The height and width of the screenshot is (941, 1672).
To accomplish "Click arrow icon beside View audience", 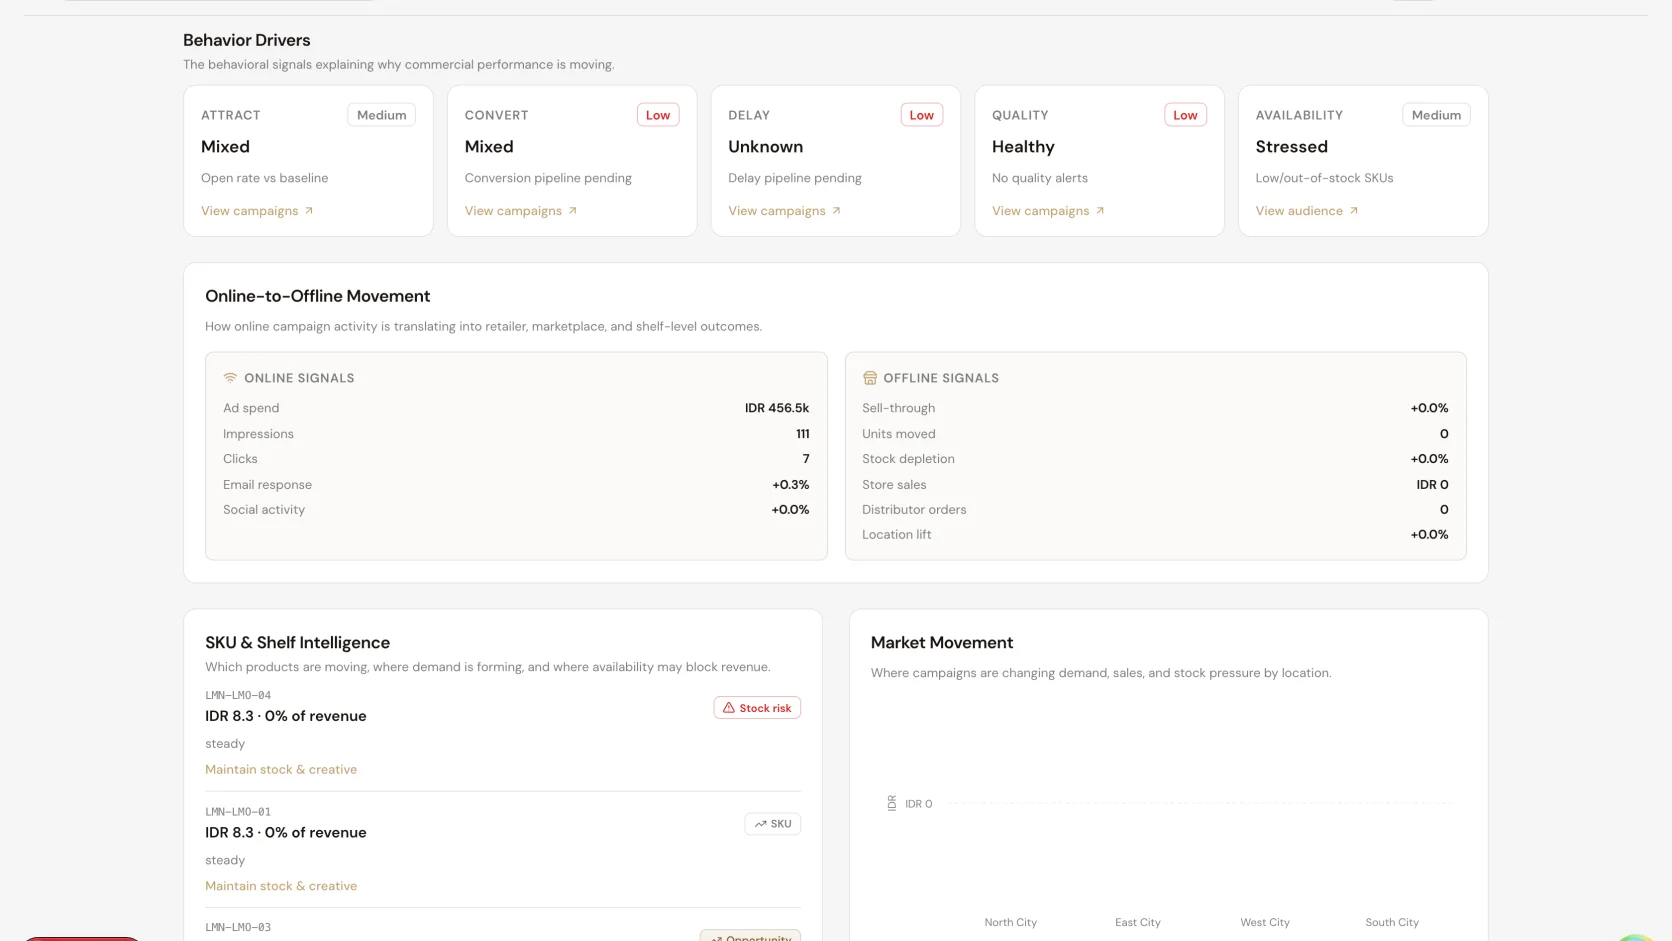I will pyautogui.click(x=1354, y=211).
